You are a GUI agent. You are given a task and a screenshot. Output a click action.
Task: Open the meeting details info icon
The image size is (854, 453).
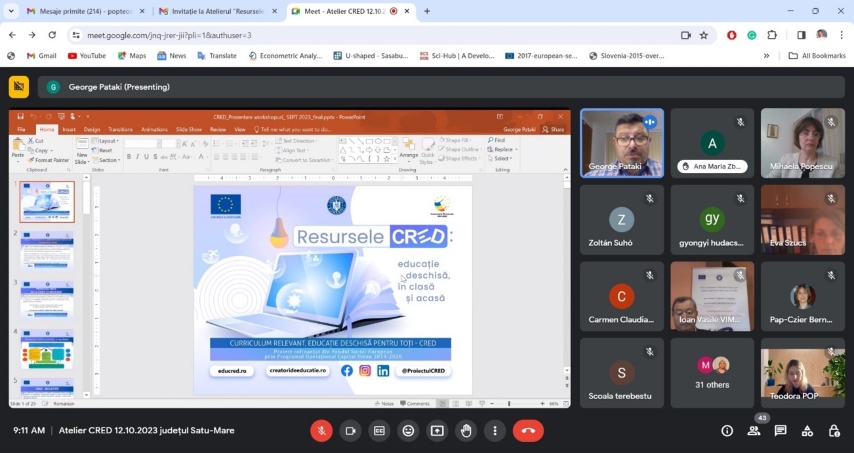pyautogui.click(x=727, y=431)
